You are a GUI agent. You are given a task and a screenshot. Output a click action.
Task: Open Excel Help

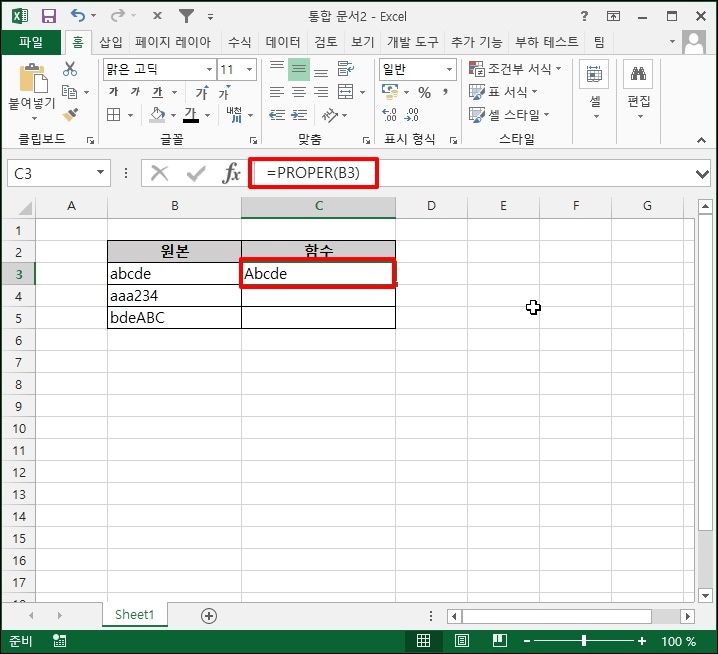click(584, 16)
